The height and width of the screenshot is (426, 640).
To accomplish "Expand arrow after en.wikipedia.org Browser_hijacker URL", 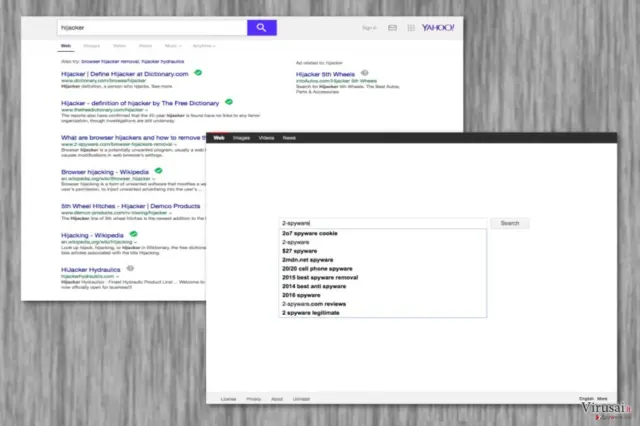I will (x=153, y=179).
